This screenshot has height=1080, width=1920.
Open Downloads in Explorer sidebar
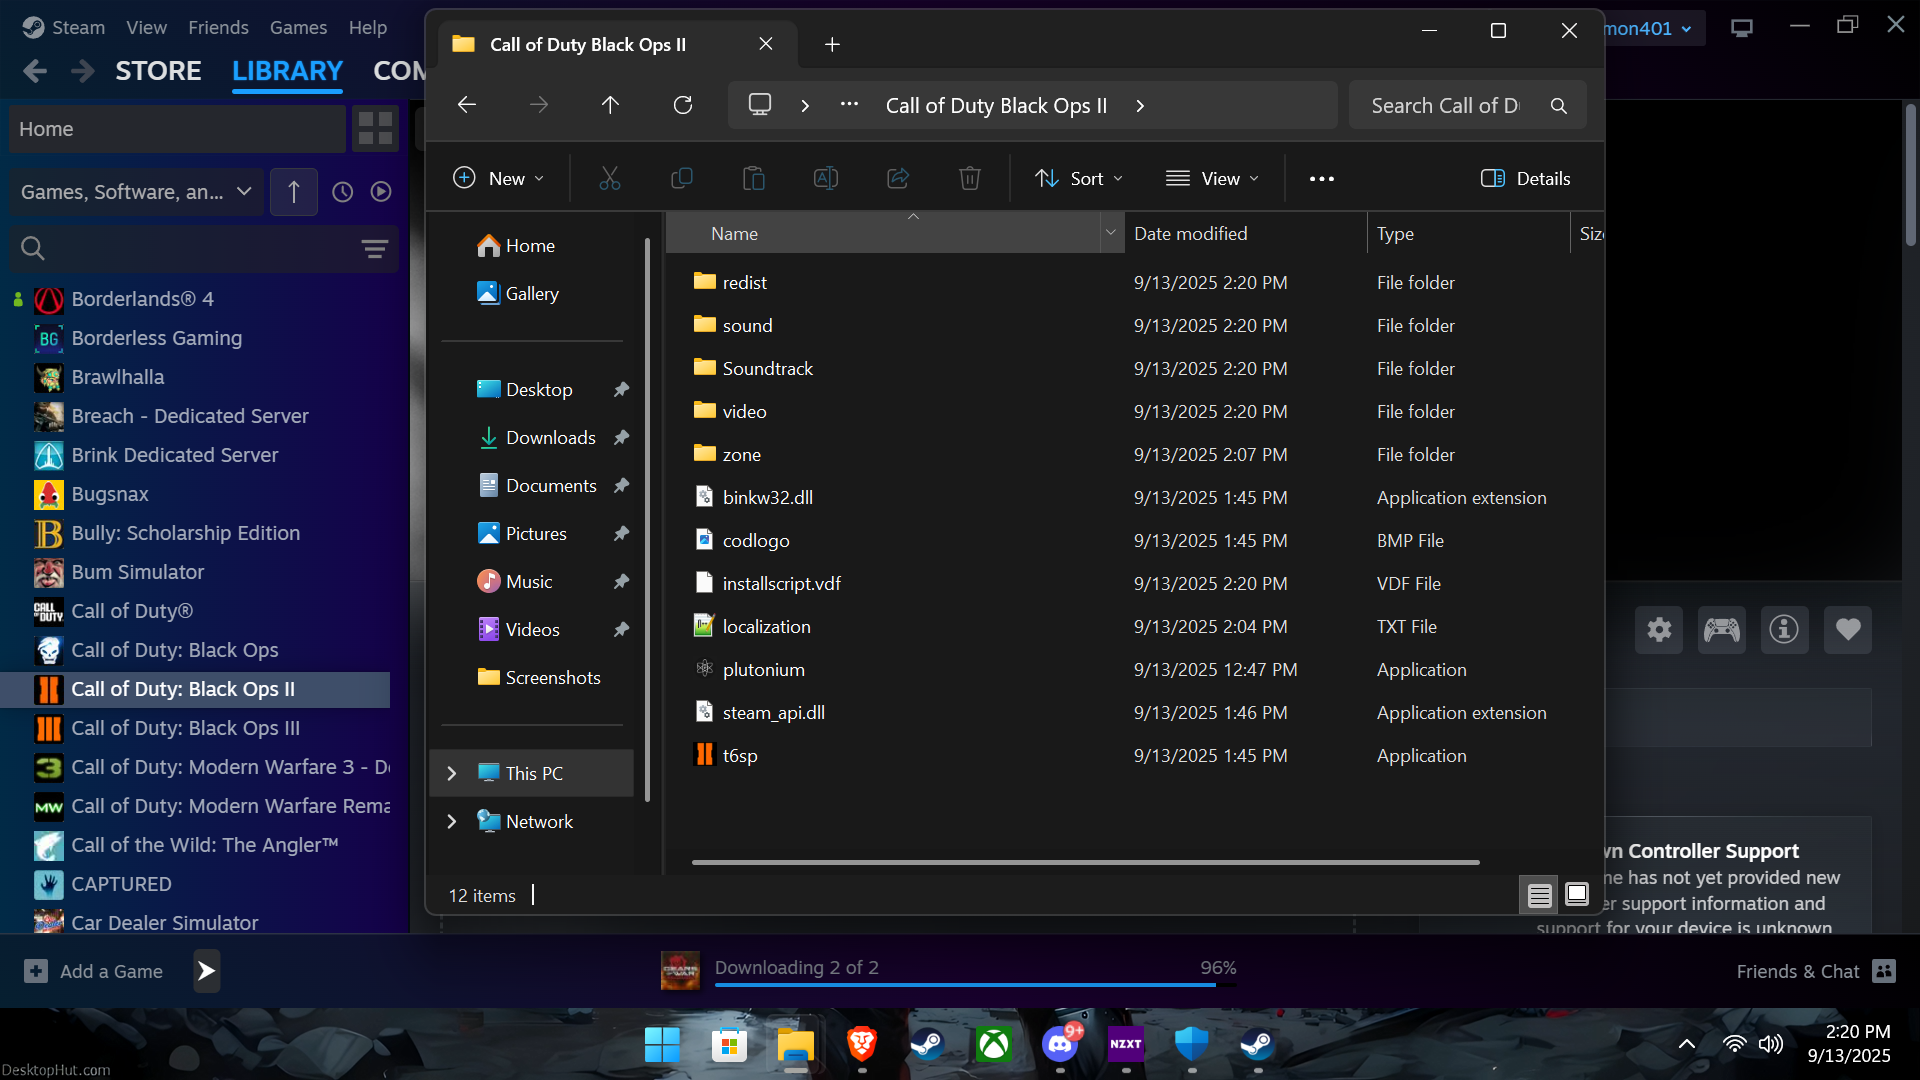pos(550,438)
